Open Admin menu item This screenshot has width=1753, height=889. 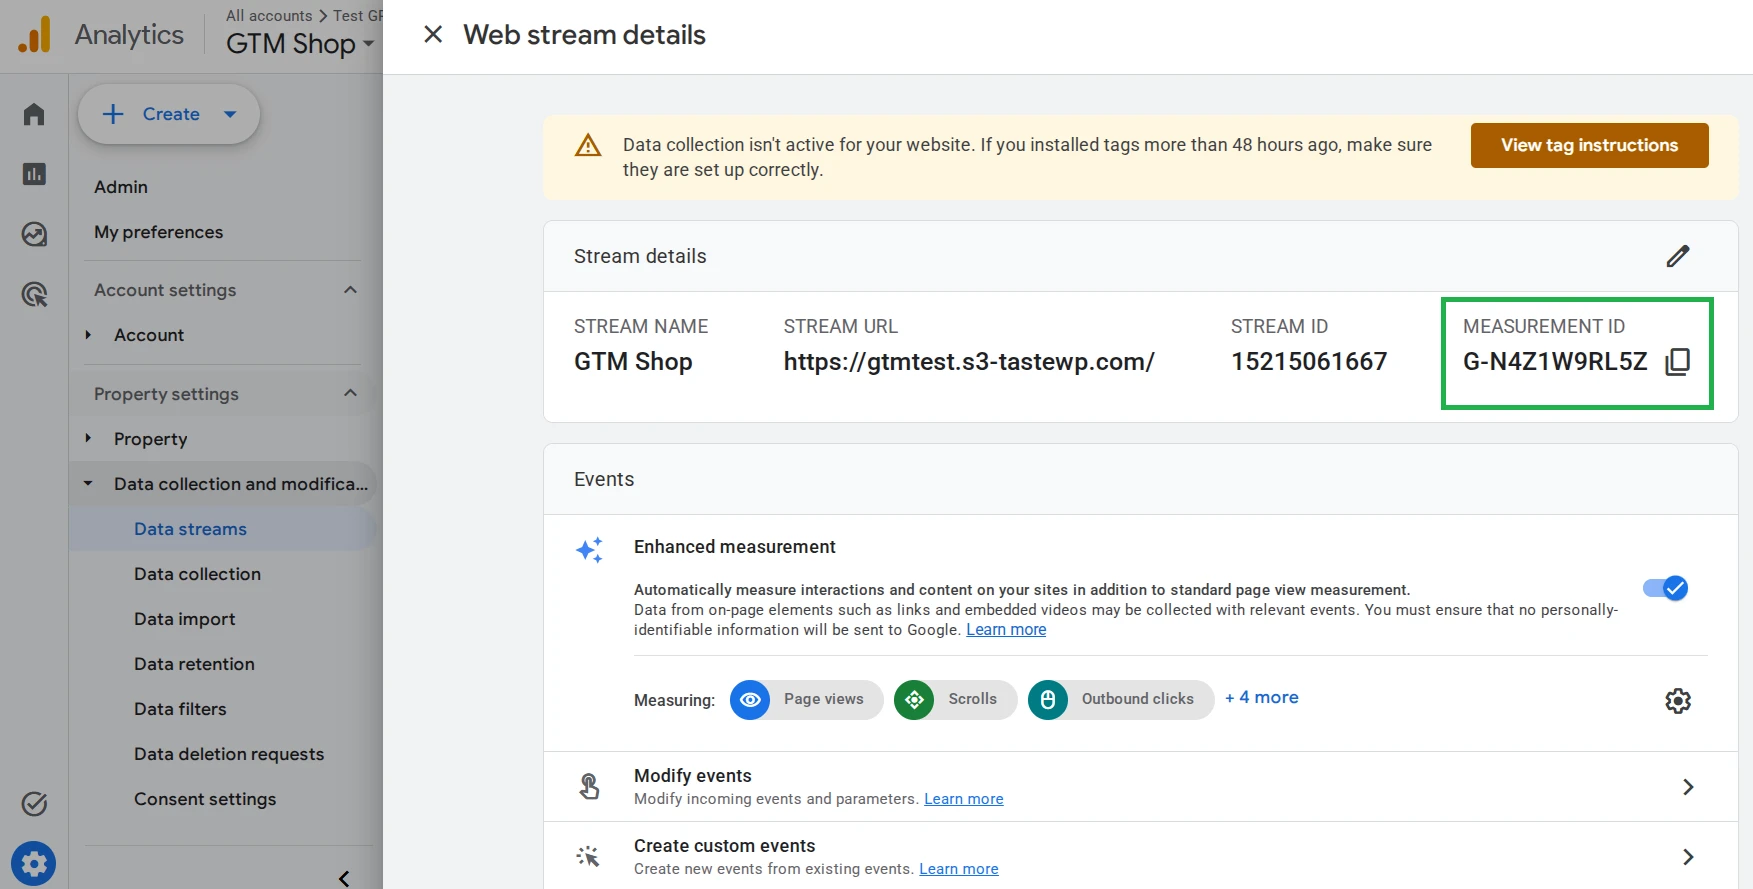pyautogui.click(x=121, y=187)
